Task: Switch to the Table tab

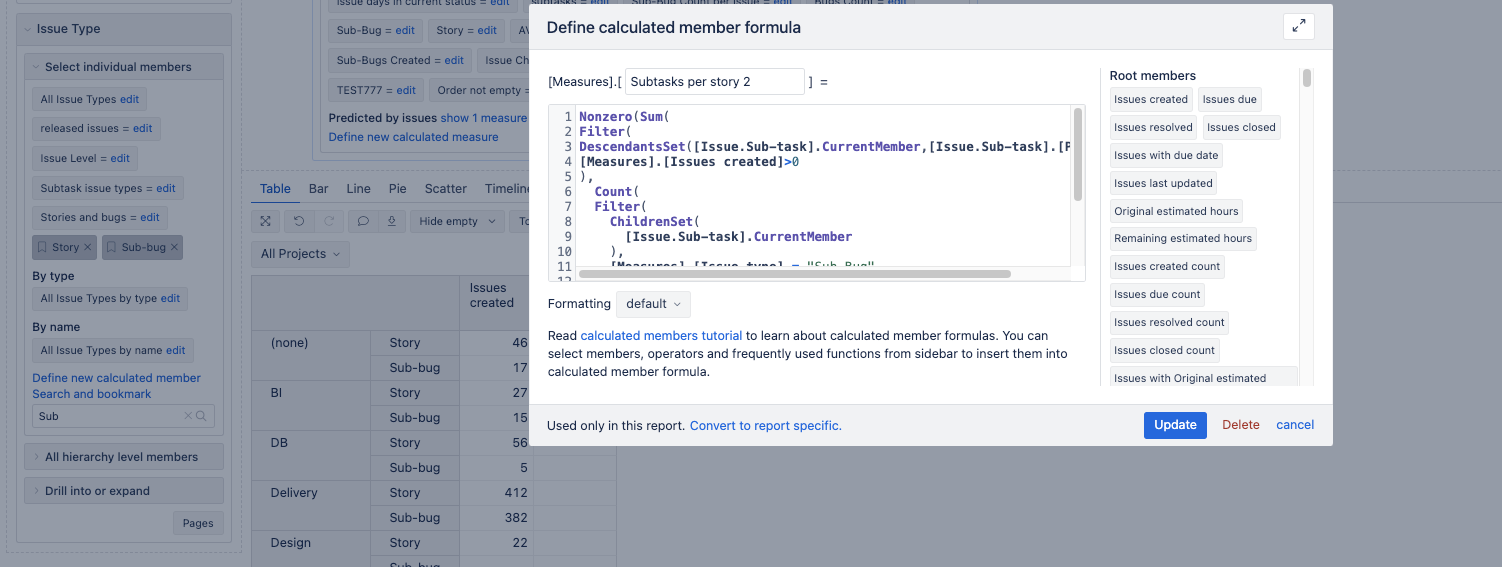Action: point(275,189)
